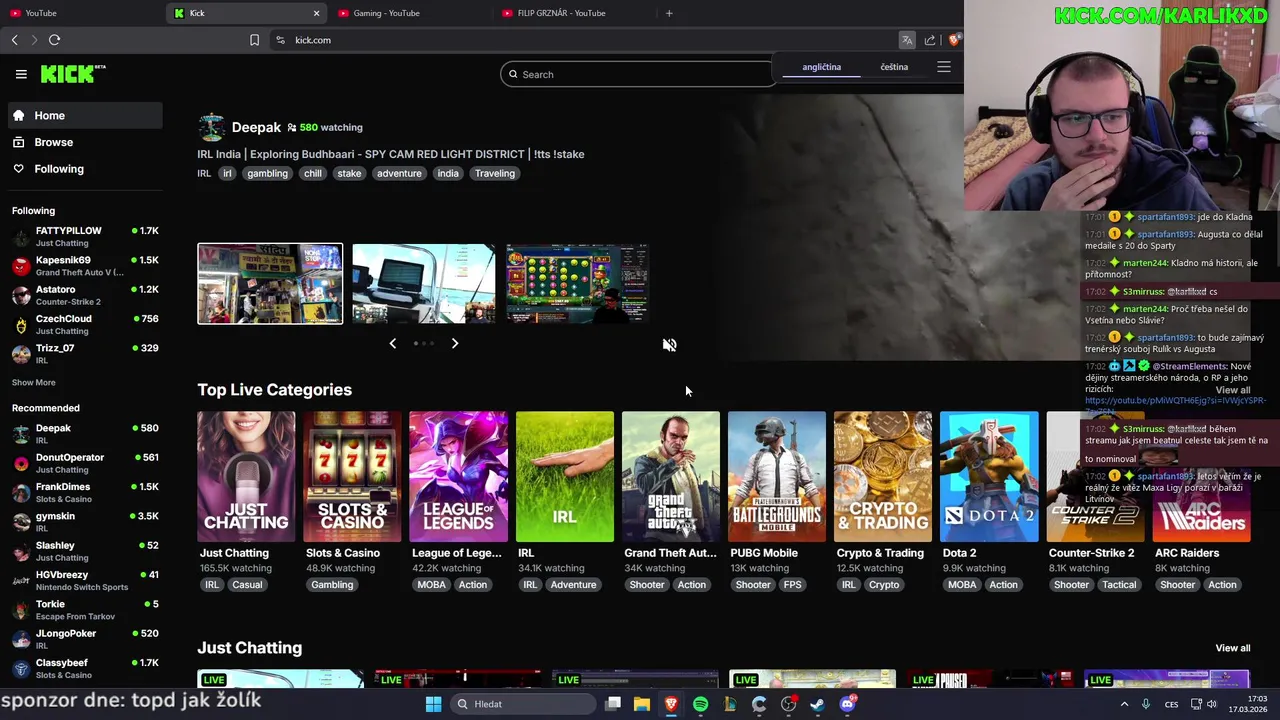
Task: Expand Show more followed channels
Action: pos(34,382)
